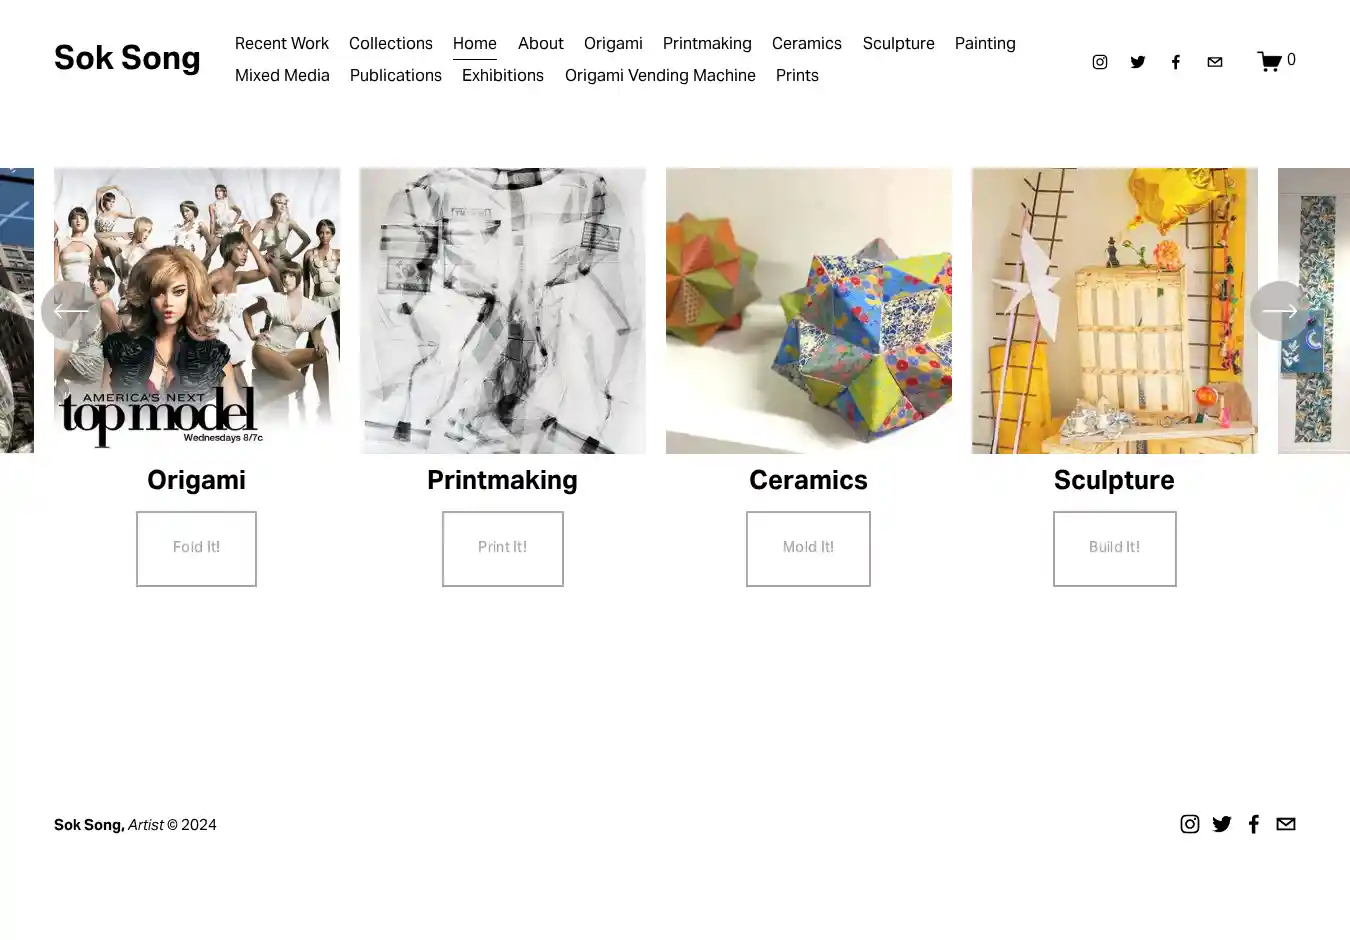Image resolution: width=1350 pixels, height=940 pixels.
Task: Advance carousel with right arrow
Action: [x=1279, y=311]
